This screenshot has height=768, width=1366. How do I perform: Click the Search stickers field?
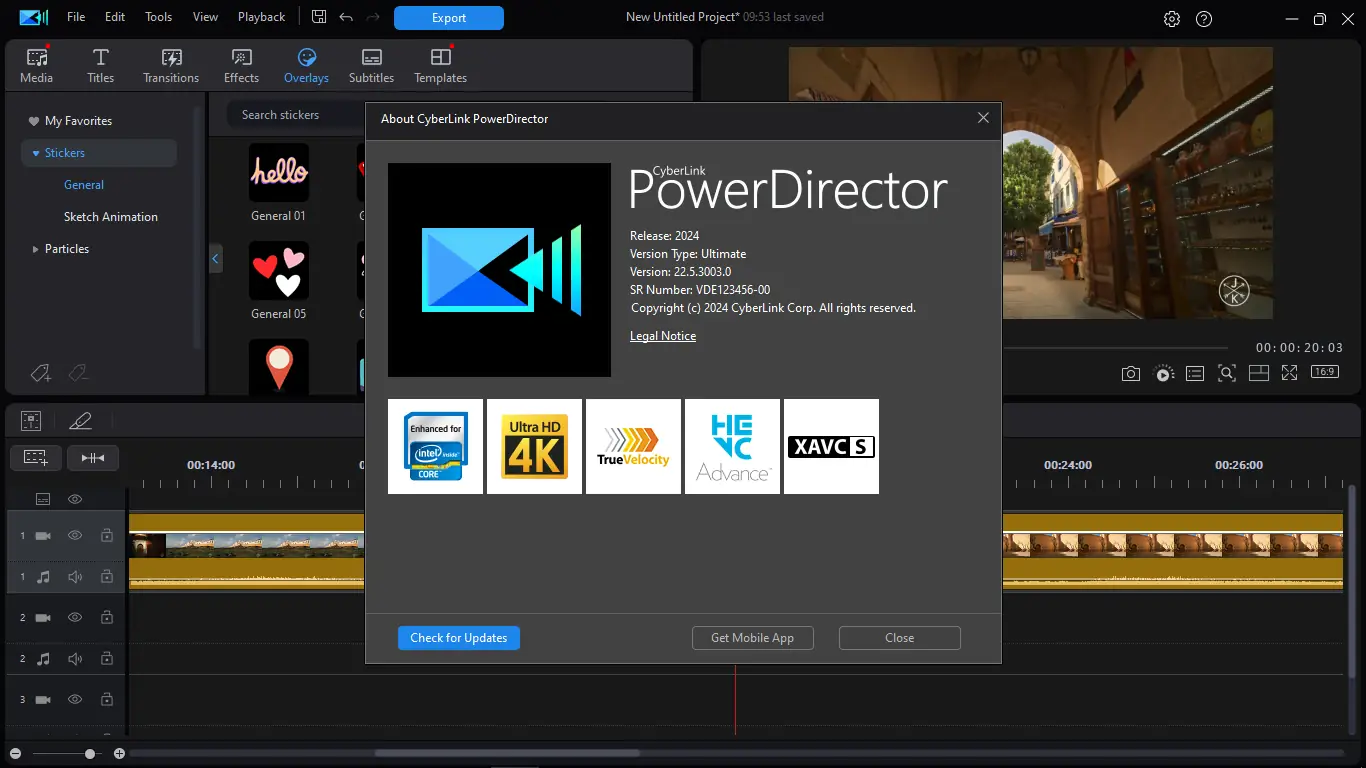pyautogui.click(x=296, y=115)
